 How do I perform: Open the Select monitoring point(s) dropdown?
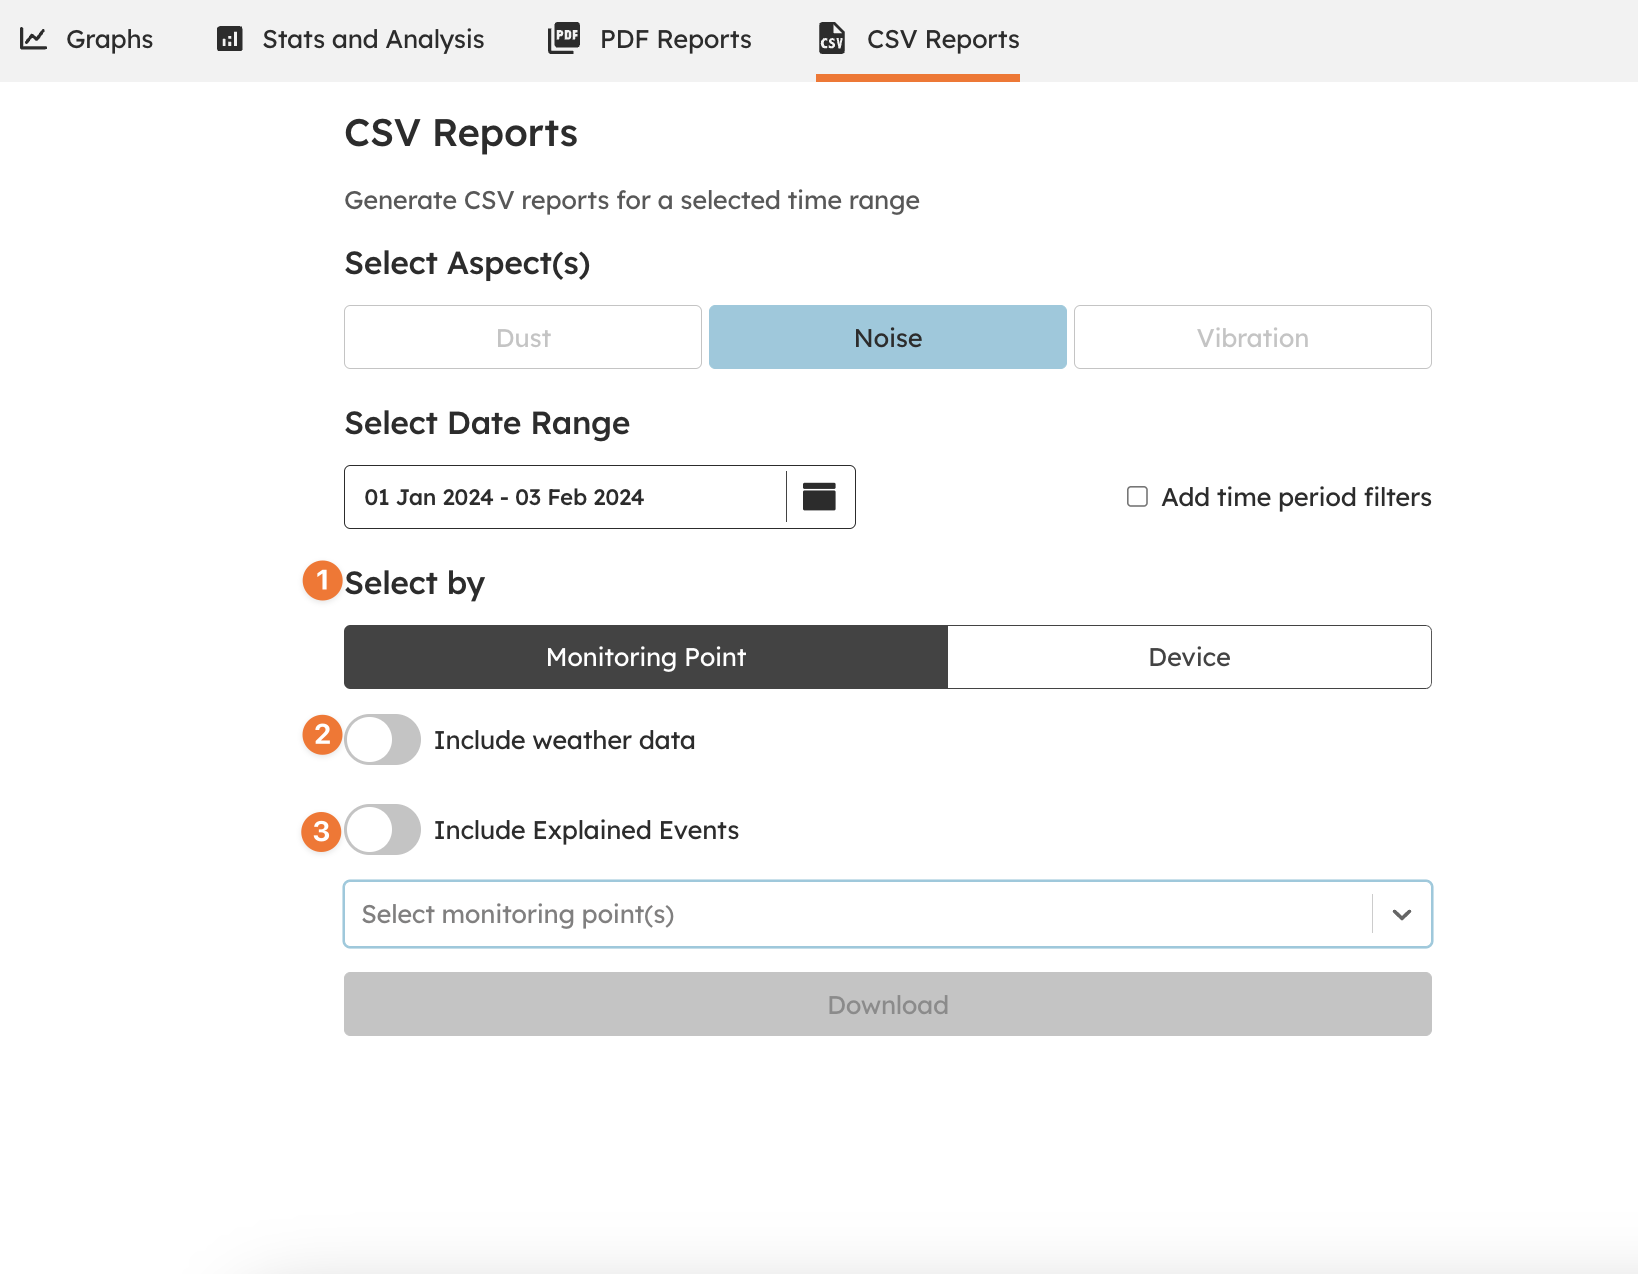point(860,913)
